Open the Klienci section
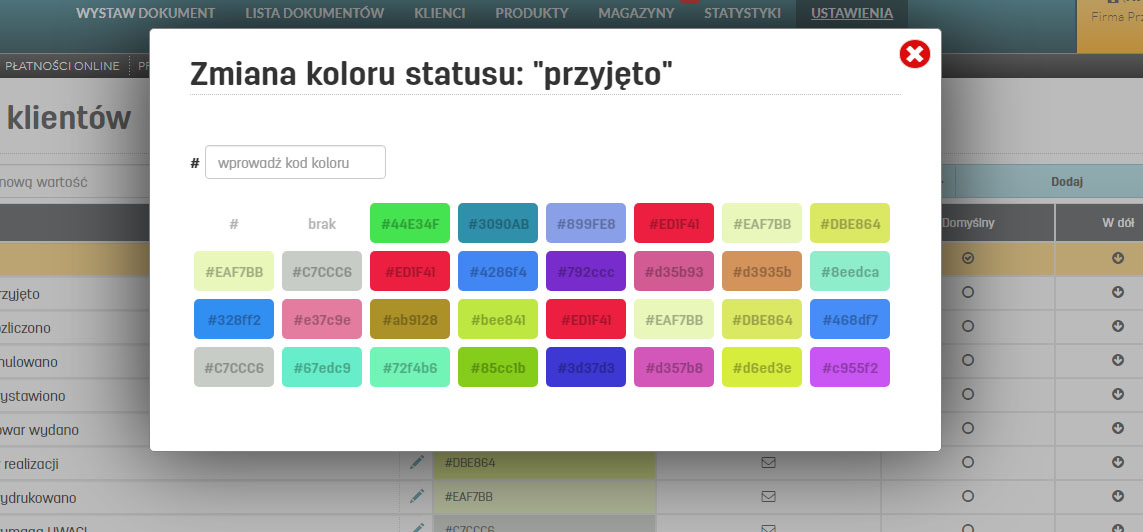Viewport: 1143px width, 532px height. pos(440,13)
